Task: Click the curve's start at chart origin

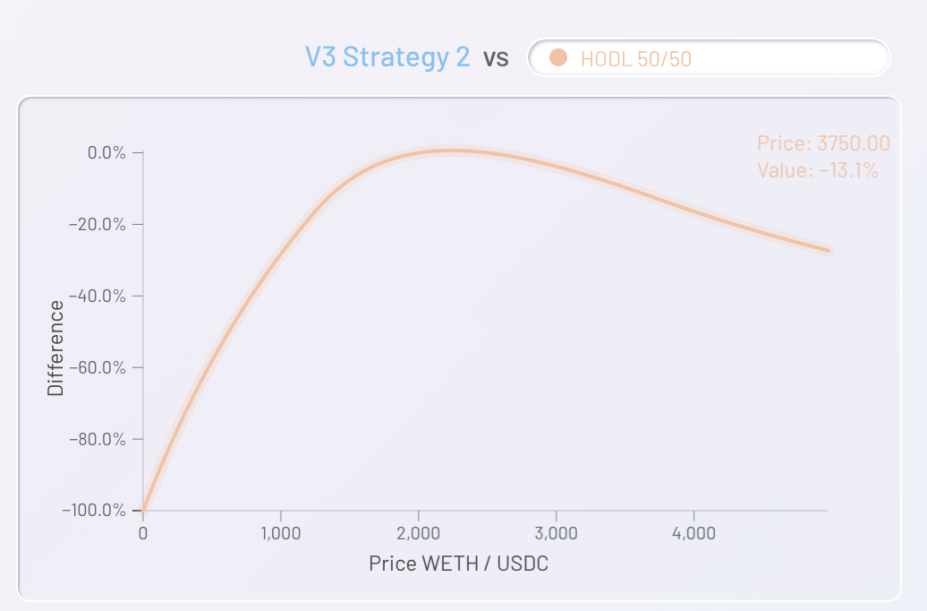Action: click(x=143, y=510)
